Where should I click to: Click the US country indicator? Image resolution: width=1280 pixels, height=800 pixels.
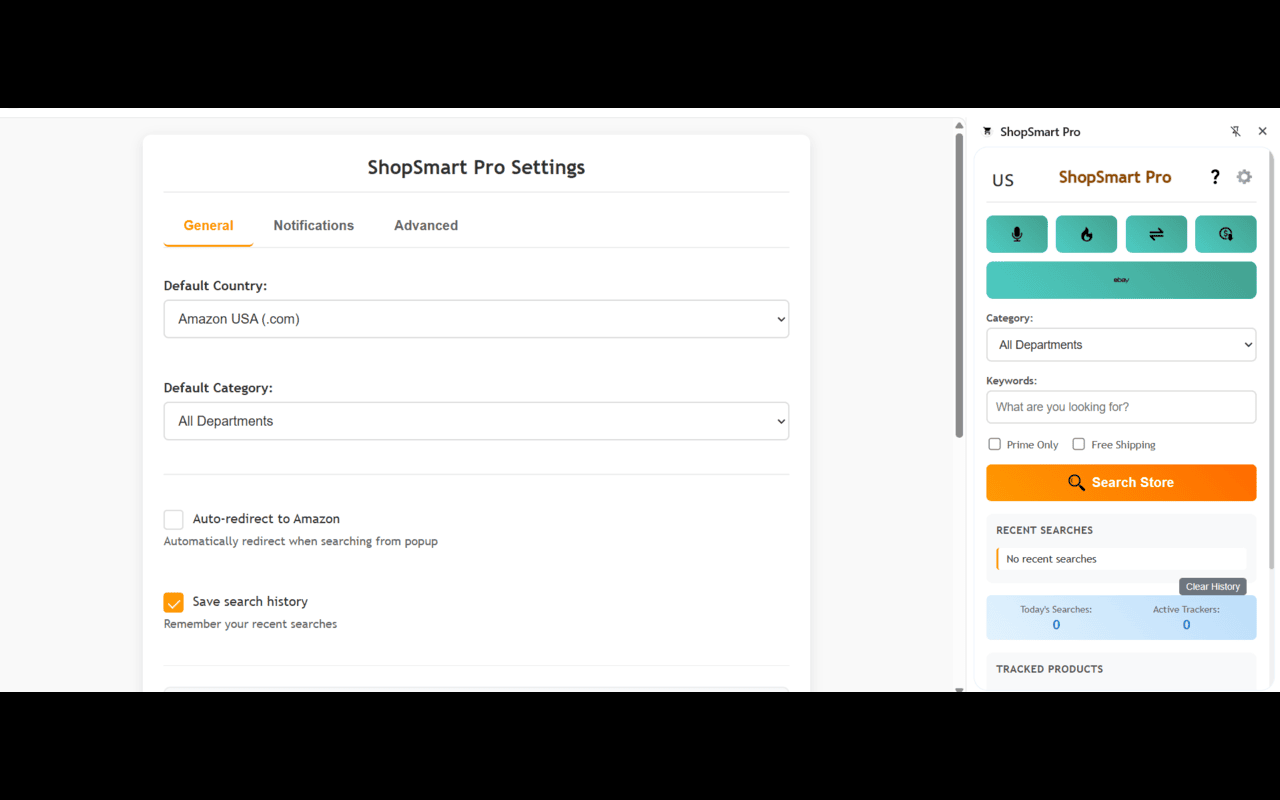coord(1003,180)
